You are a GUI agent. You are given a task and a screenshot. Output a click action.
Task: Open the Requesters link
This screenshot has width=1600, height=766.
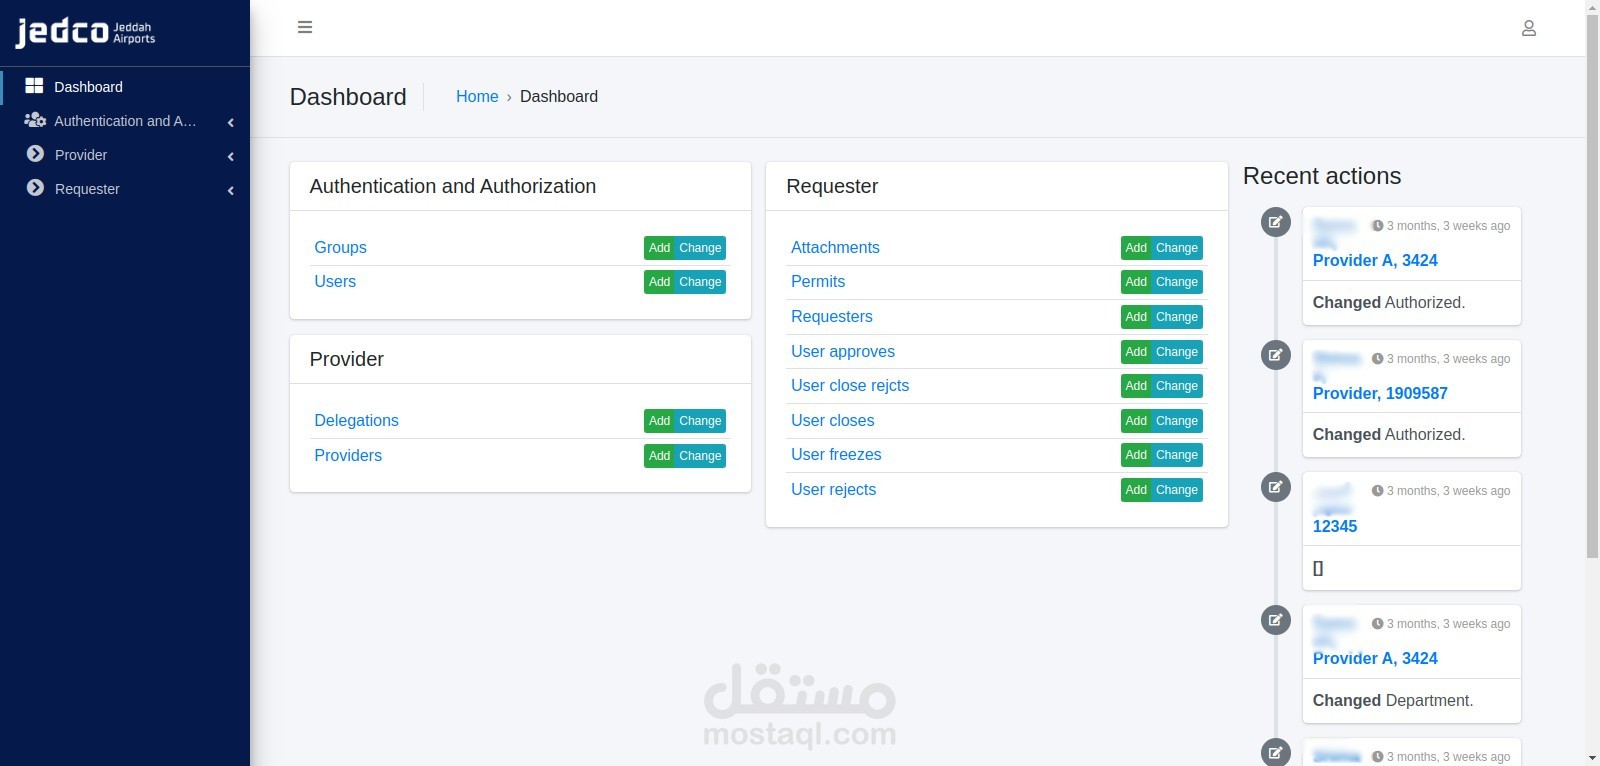point(832,316)
